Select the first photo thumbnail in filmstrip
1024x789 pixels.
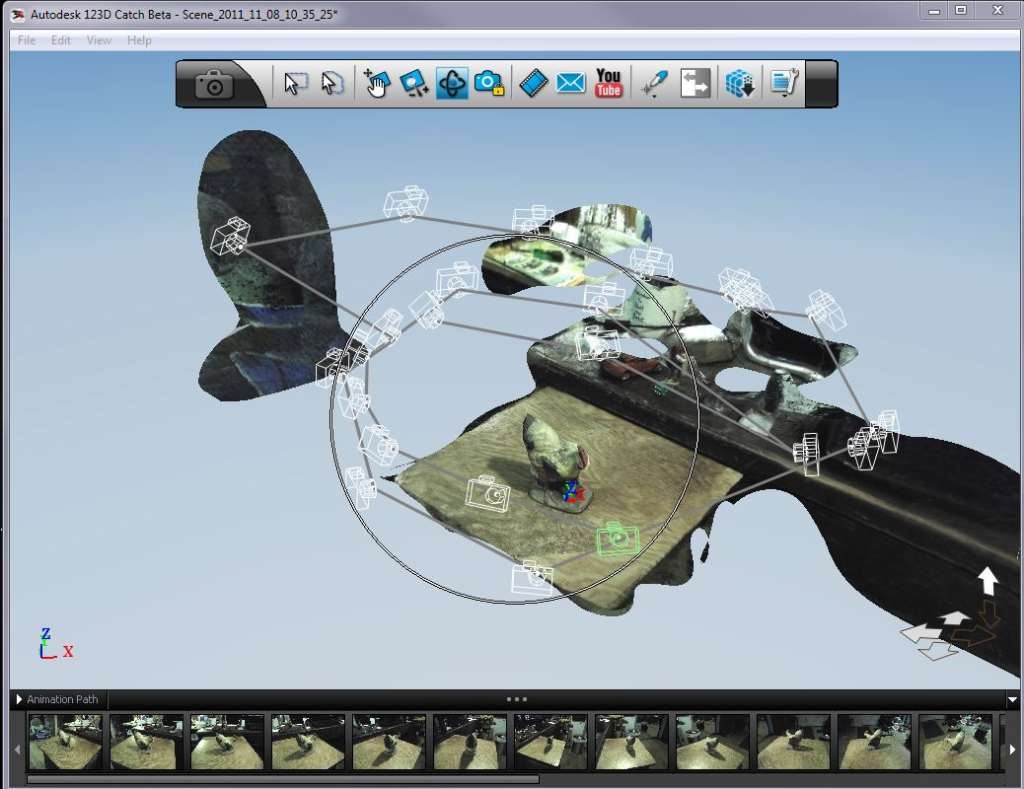[65, 742]
